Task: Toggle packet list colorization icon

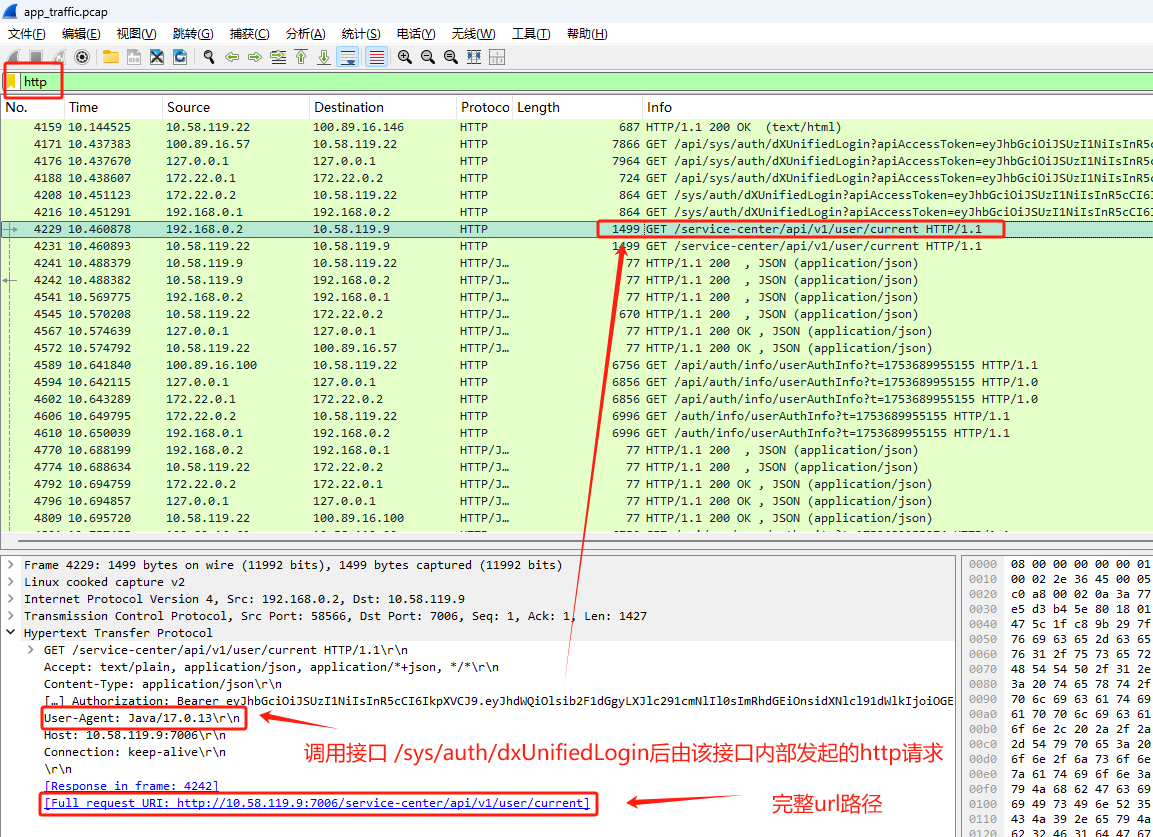Action: pyautogui.click(x=377, y=57)
